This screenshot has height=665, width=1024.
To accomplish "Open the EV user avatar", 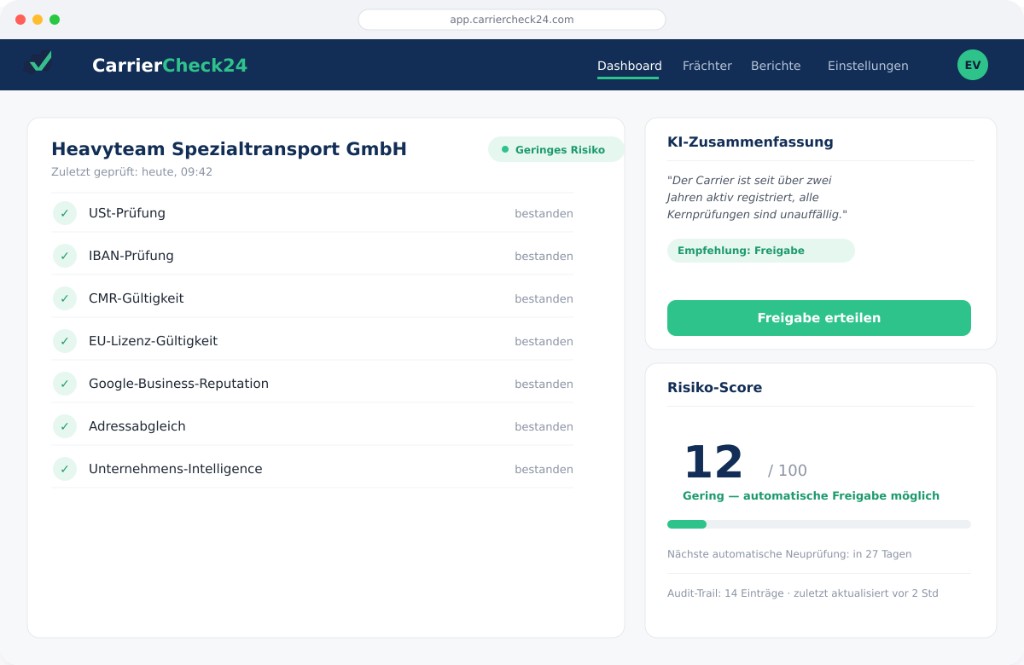I will click(x=972, y=65).
